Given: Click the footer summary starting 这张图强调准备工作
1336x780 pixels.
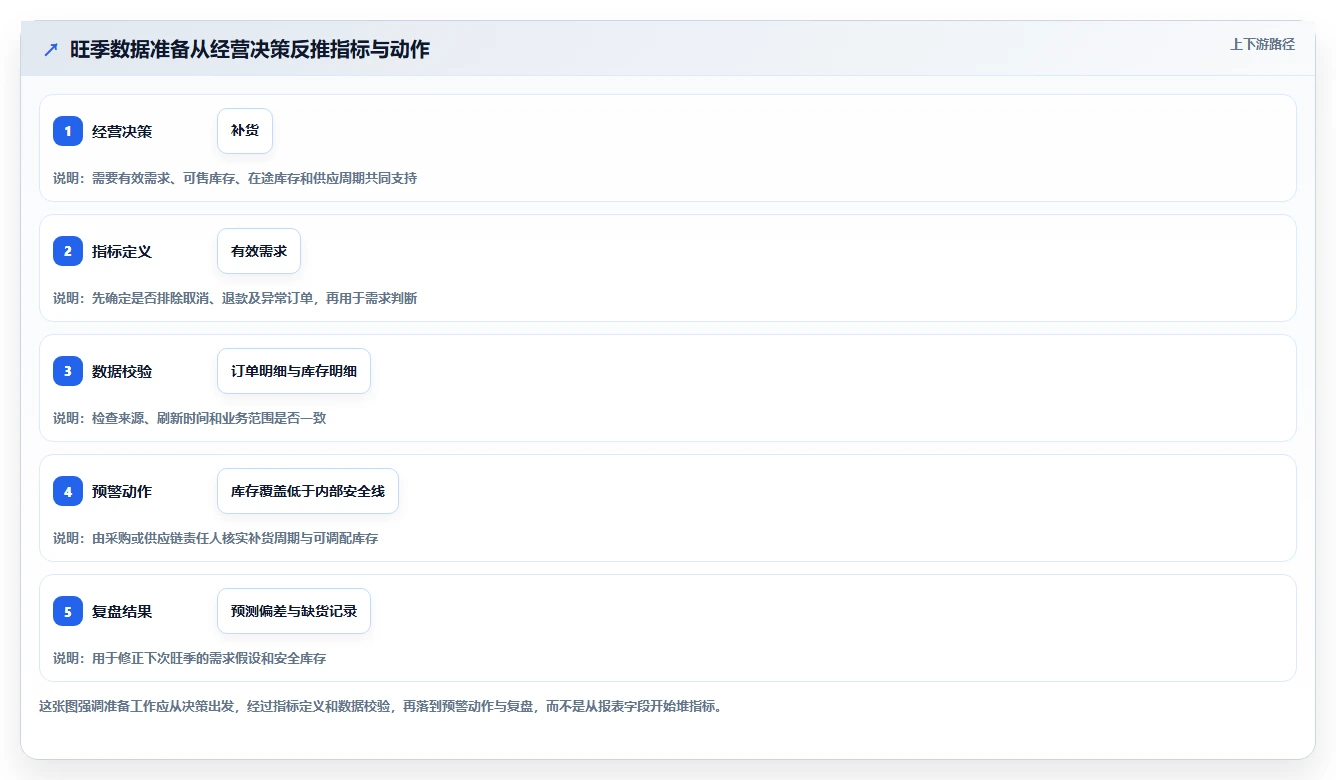Looking at the screenshot, I should (x=380, y=706).
